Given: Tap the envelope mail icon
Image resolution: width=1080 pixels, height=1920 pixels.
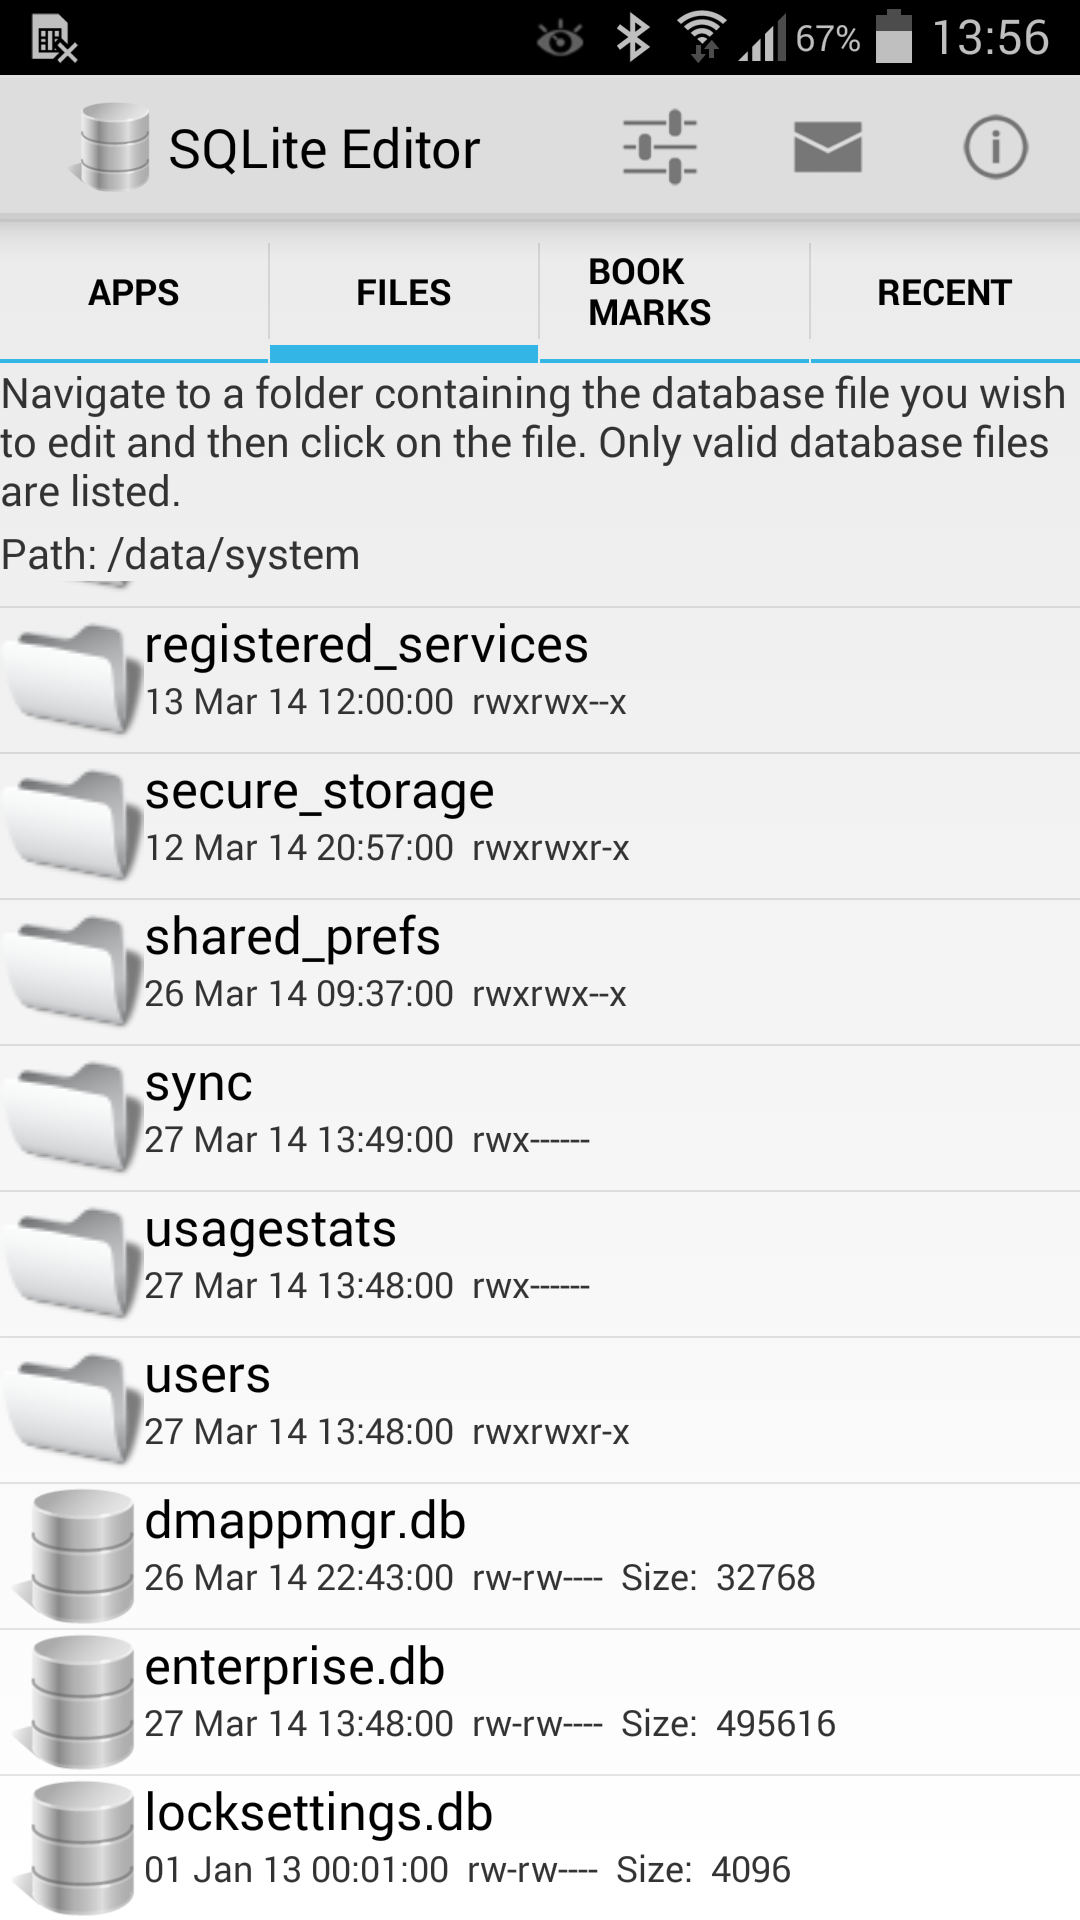Looking at the screenshot, I should tap(827, 147).
